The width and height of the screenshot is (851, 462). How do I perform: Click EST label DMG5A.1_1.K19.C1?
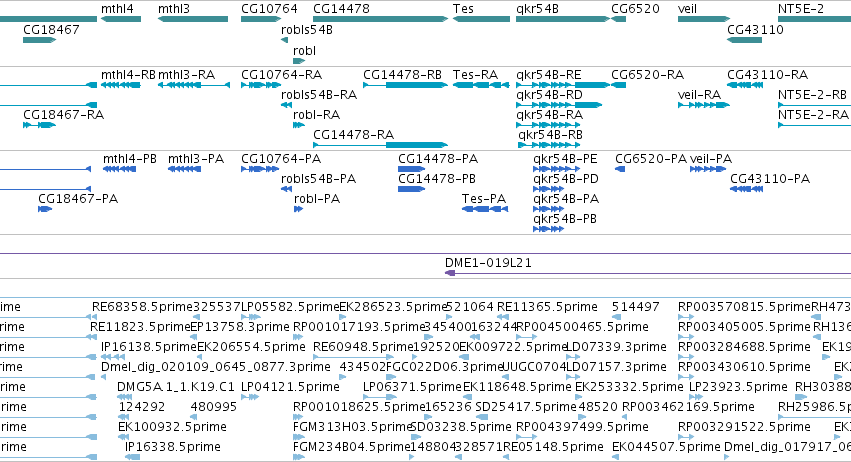[x=176, y=387]
